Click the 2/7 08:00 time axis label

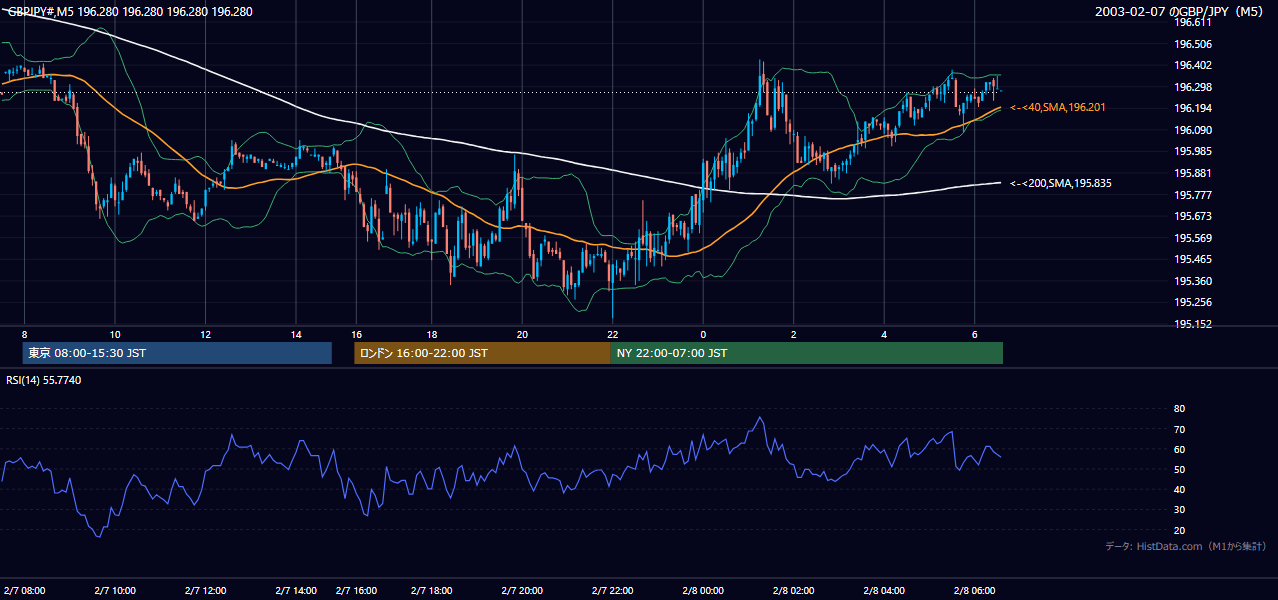[24, 591]
